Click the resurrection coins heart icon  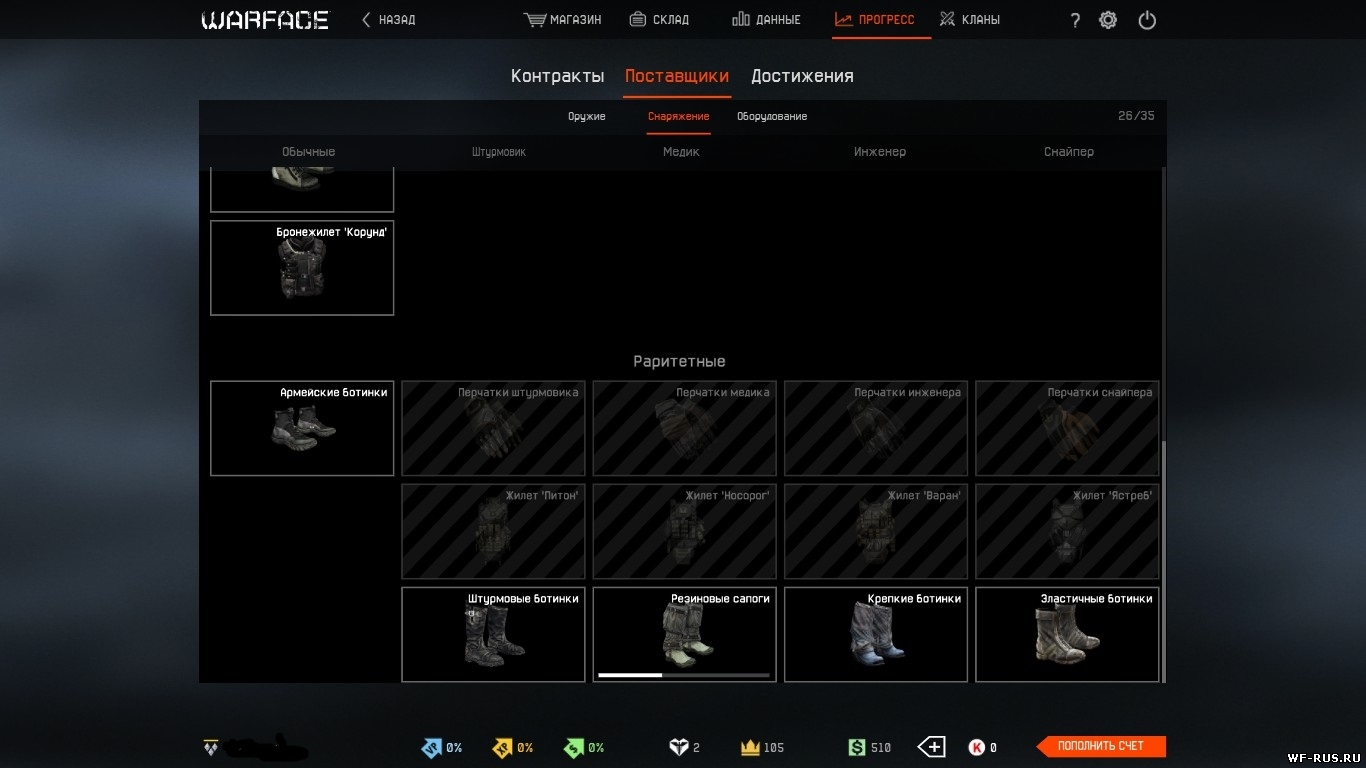click(x=678, y=747)
